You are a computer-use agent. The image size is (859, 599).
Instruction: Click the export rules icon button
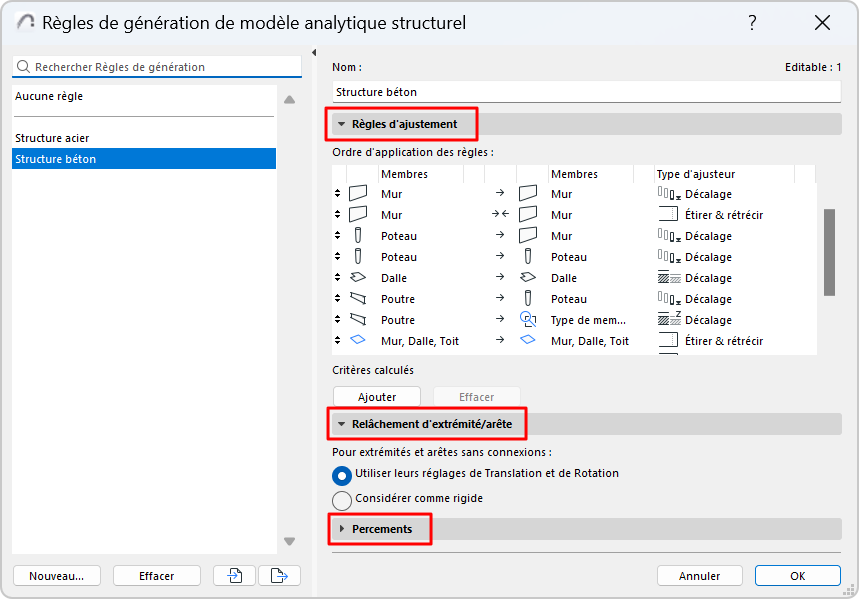279,575
